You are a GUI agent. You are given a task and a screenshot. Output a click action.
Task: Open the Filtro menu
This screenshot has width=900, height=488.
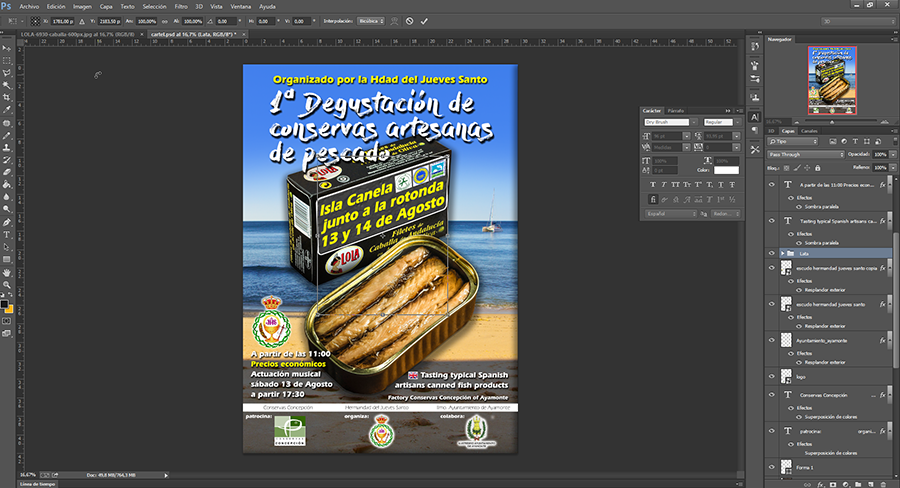[x=181, y=7]
